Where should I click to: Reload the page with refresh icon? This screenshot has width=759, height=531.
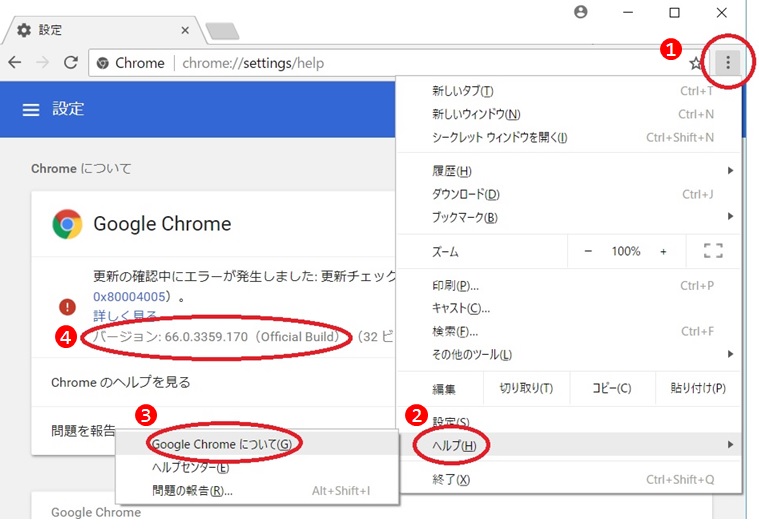(71, 62)
